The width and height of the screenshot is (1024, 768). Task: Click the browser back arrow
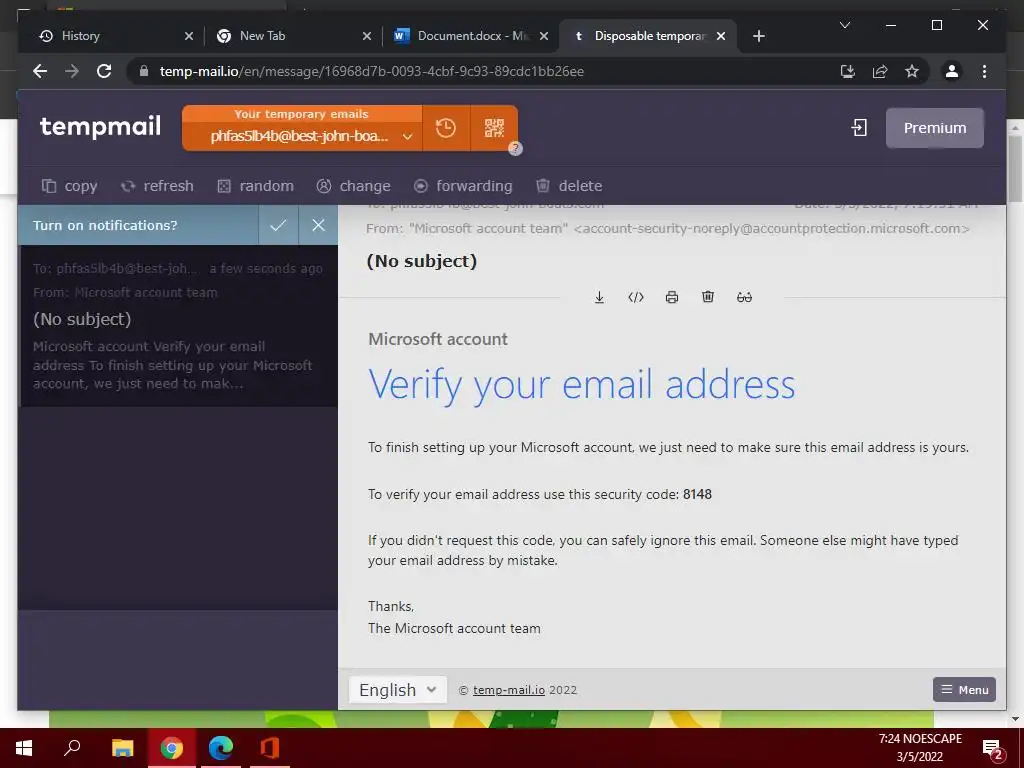pos(40,71)
